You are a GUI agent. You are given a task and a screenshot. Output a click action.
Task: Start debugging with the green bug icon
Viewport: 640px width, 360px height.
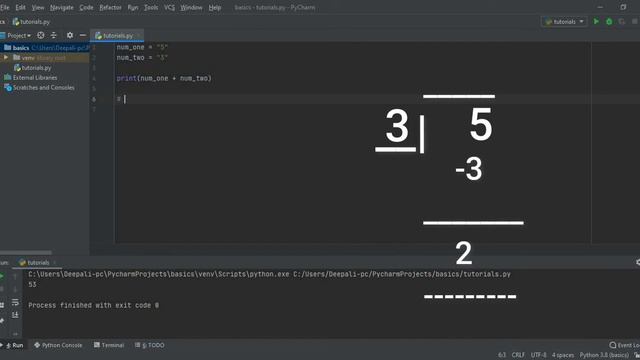(x=609, y=22)
